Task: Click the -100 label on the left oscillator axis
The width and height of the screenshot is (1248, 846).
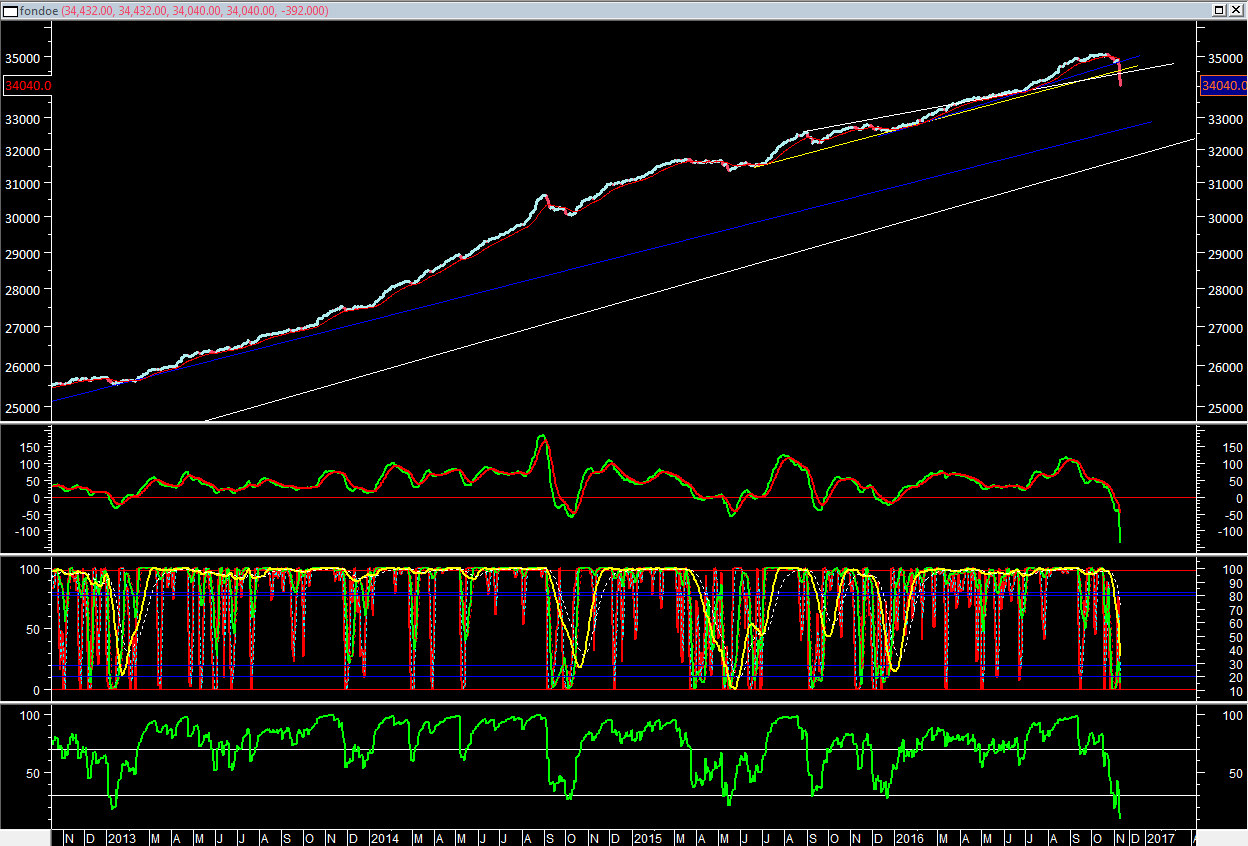Action: [x=27, y=531]
